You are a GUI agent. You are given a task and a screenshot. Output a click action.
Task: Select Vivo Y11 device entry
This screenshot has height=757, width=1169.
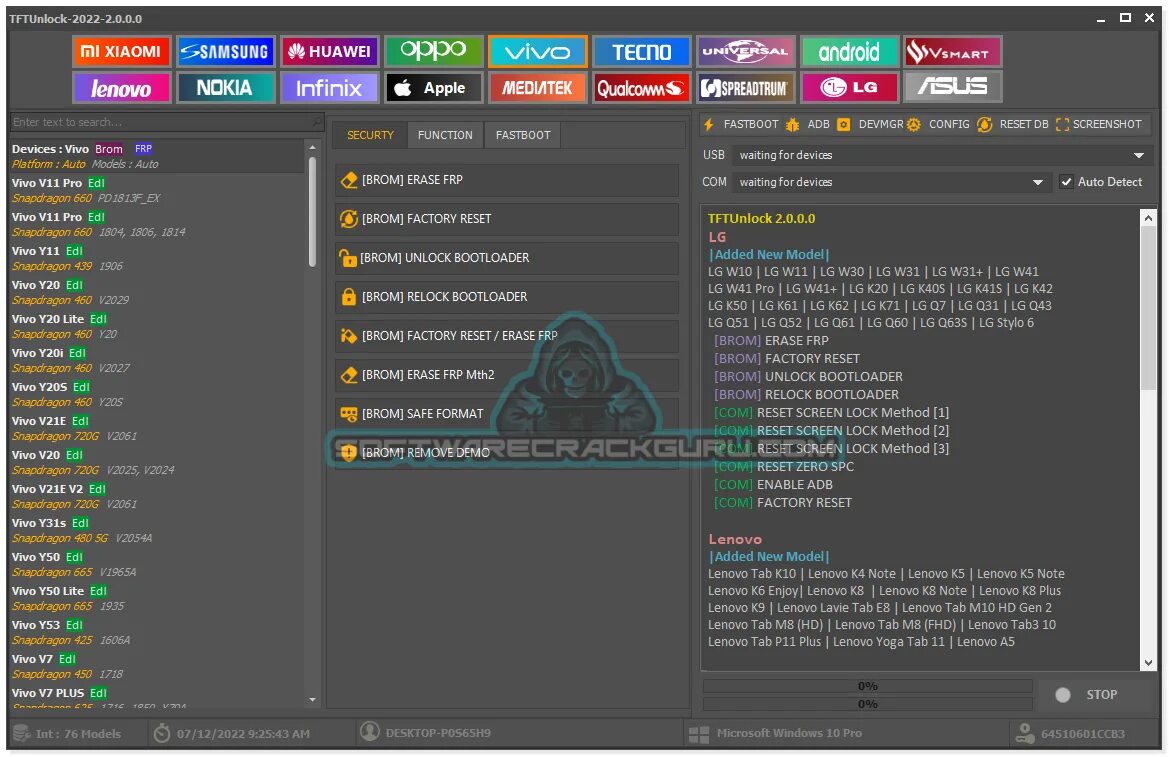(157, 258)
